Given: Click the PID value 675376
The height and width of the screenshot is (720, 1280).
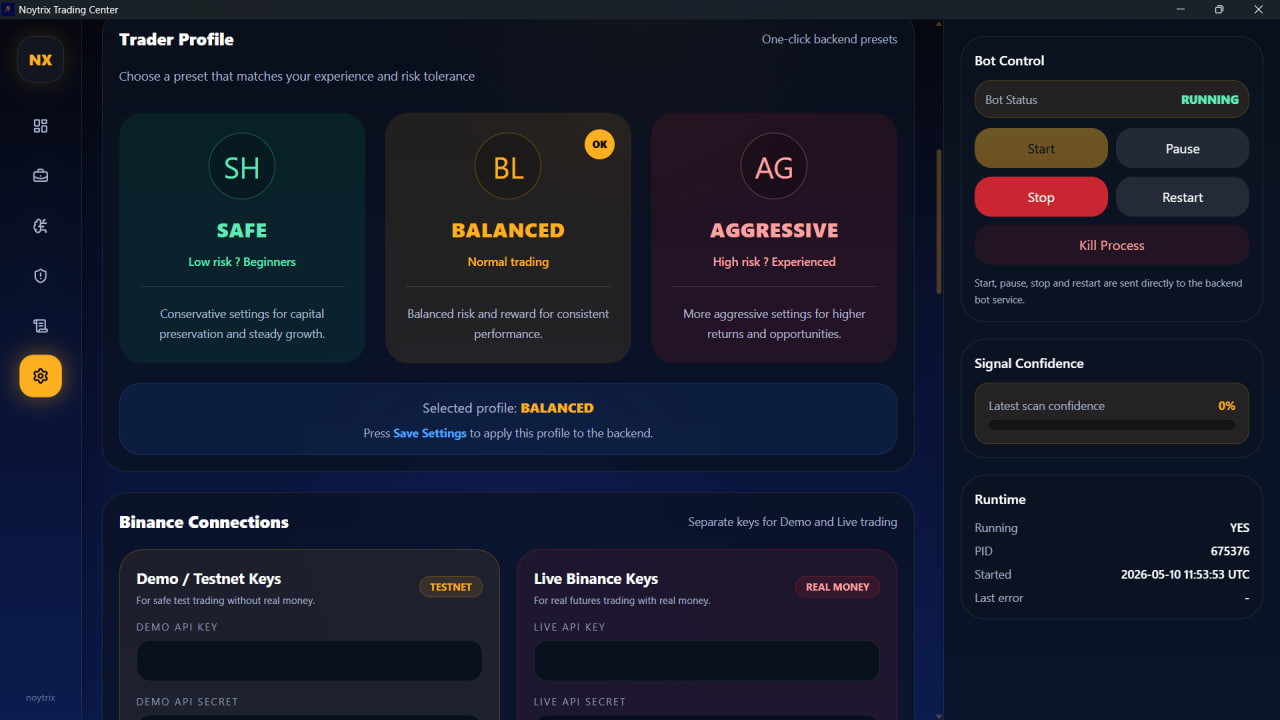Looking at the screenshot, I should 1230,551.
